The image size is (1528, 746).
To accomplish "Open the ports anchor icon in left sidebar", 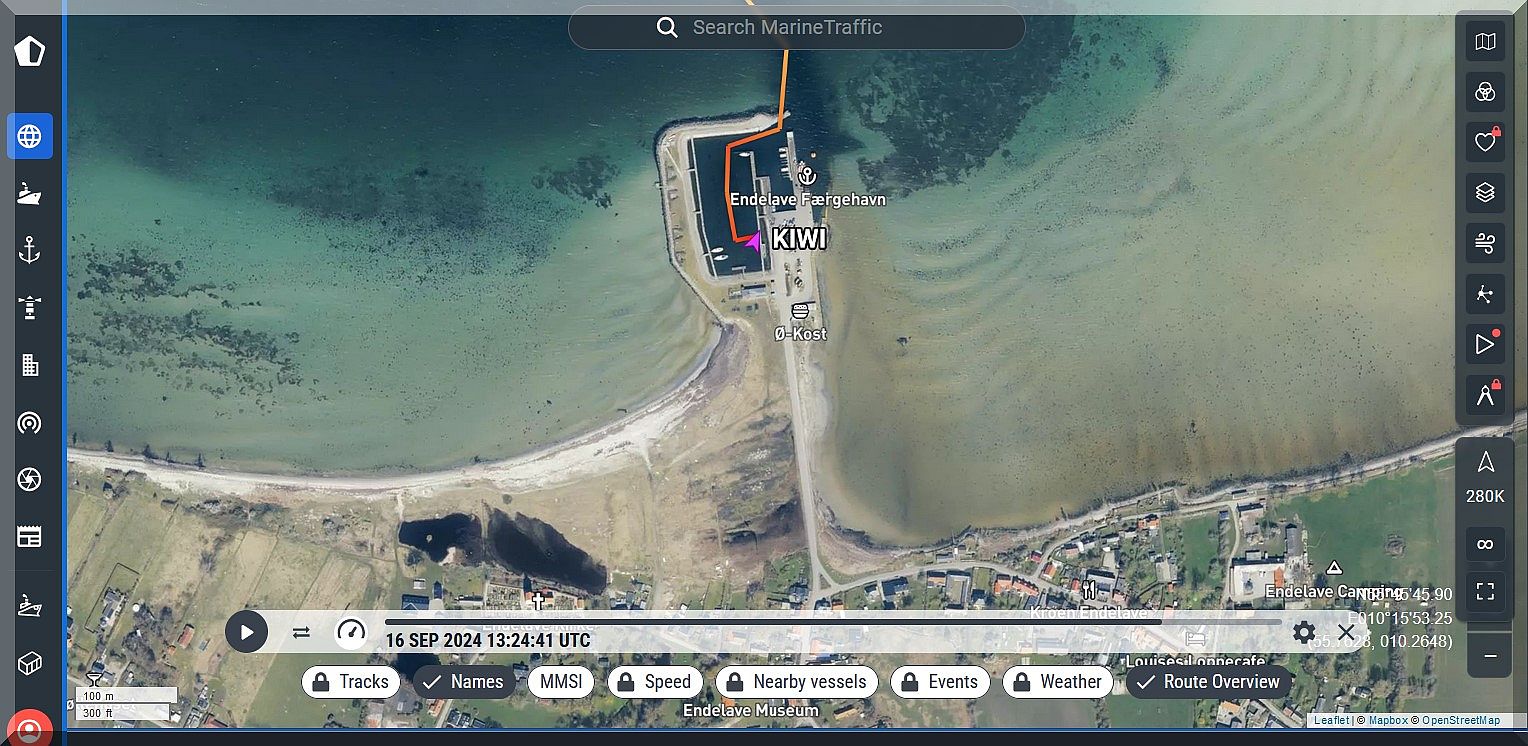I will point(29,250).
